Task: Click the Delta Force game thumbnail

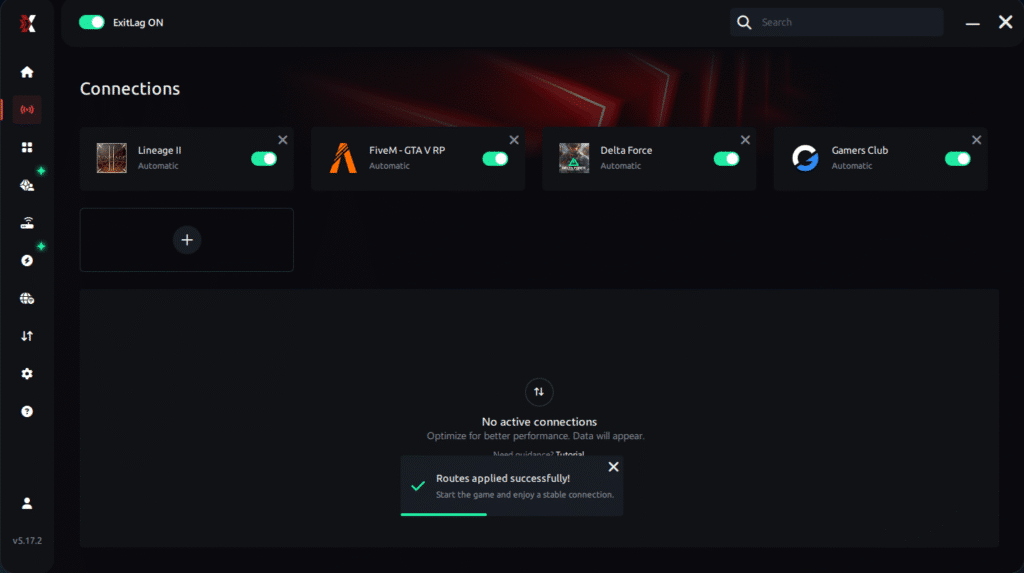Action: (574, 158)
